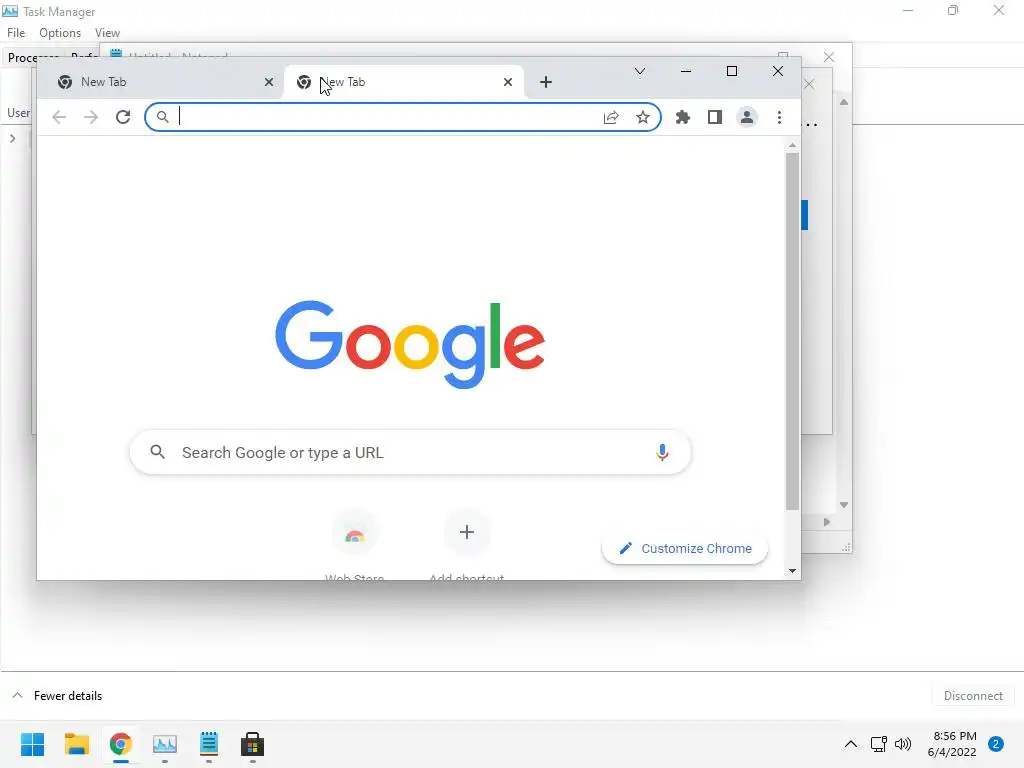The width and height of the screenshot is (1024, 768).
Task: Open the Chrome tab search chevron
Action: point(640,71)
